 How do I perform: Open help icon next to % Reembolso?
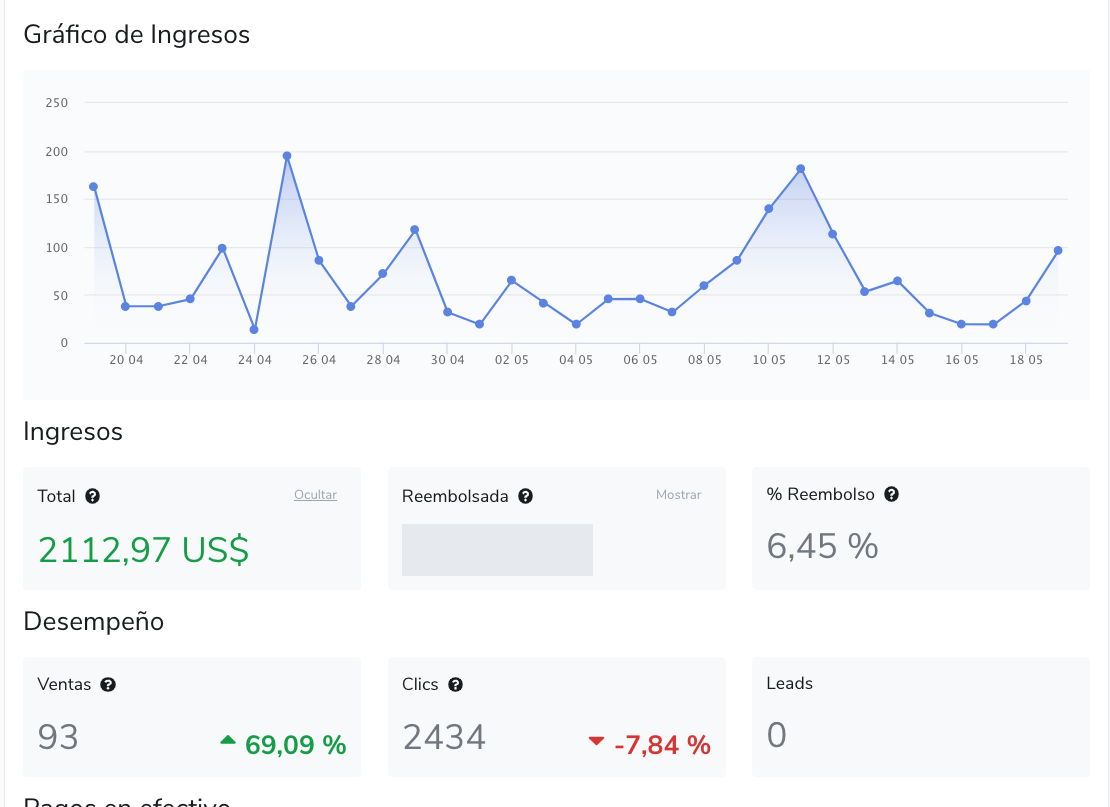[892, 494]
